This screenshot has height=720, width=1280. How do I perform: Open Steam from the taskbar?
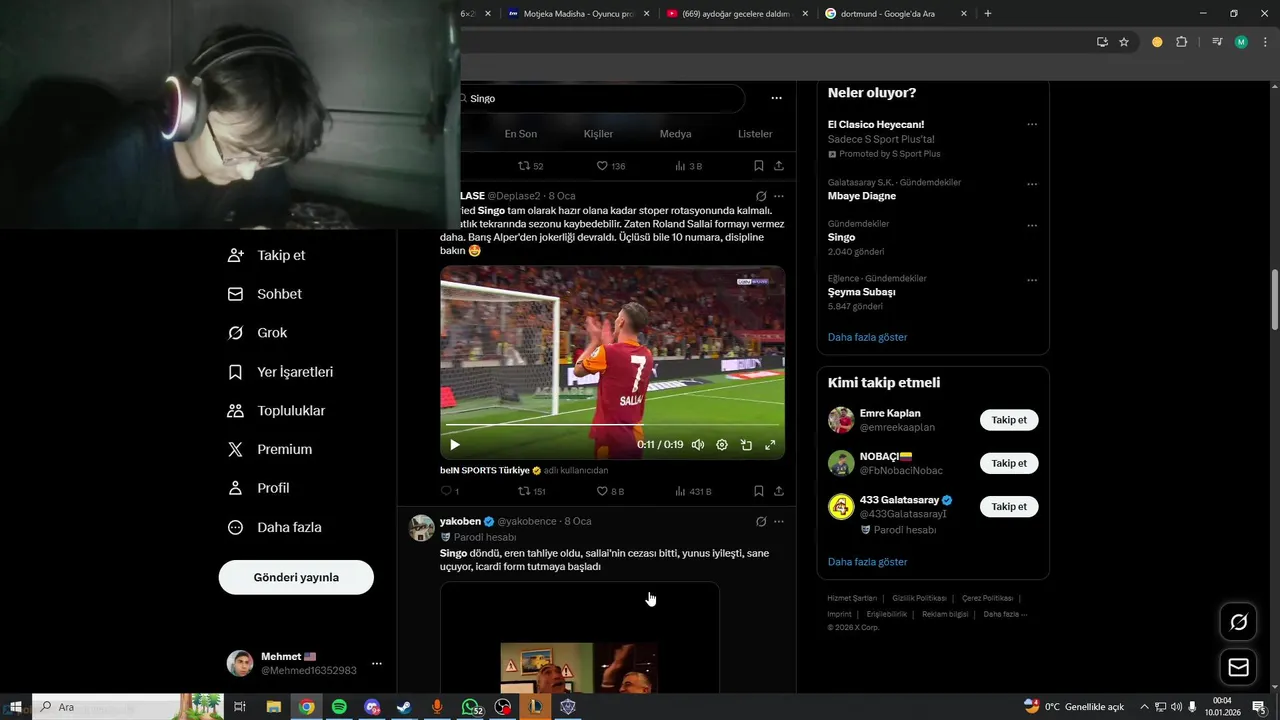pos(404,707)
